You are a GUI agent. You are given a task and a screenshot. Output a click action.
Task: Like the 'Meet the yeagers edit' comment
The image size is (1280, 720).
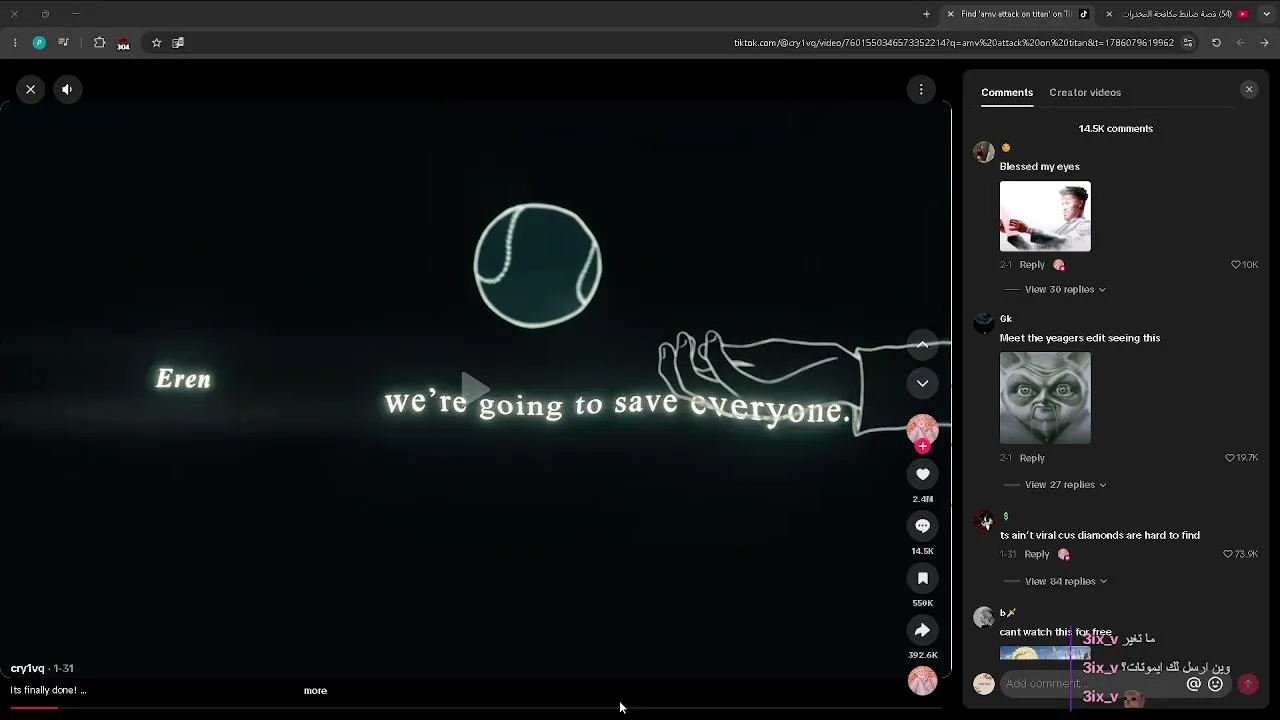pyautogui.click(x=1230, y=458)
